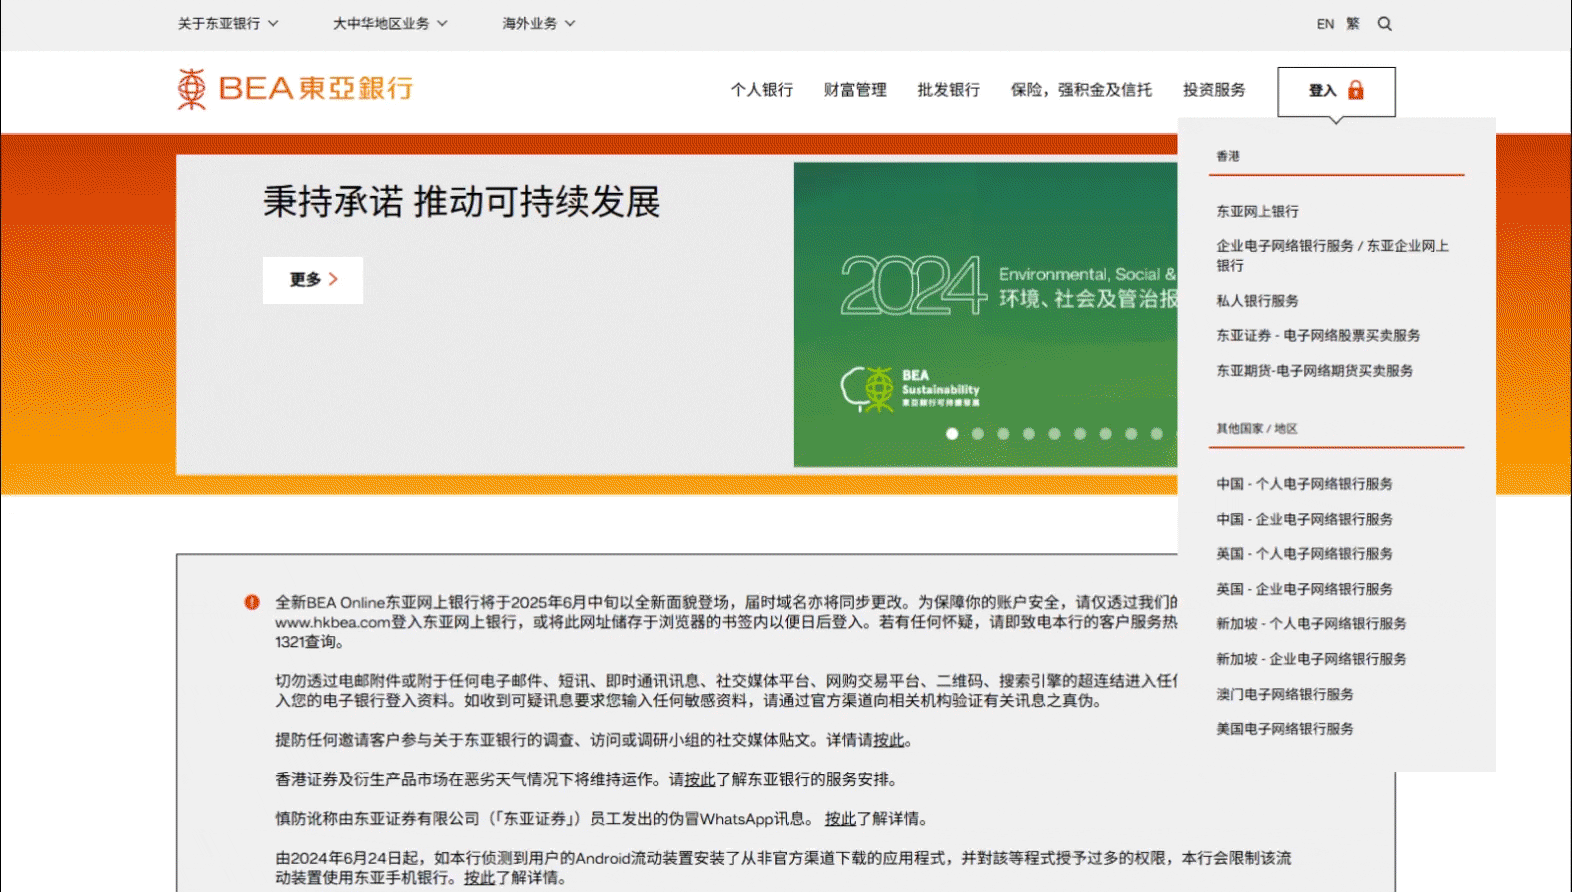Viewport: 1572px width, 892px height.
Task: Open 澳门电子网络银行服务 link
Action: [x=1284, y=694]
